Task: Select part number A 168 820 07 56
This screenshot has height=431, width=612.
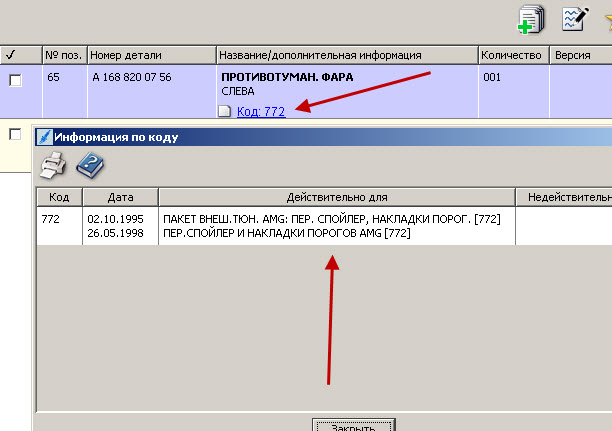Action: pyautogui.click(x=130, y=77)
